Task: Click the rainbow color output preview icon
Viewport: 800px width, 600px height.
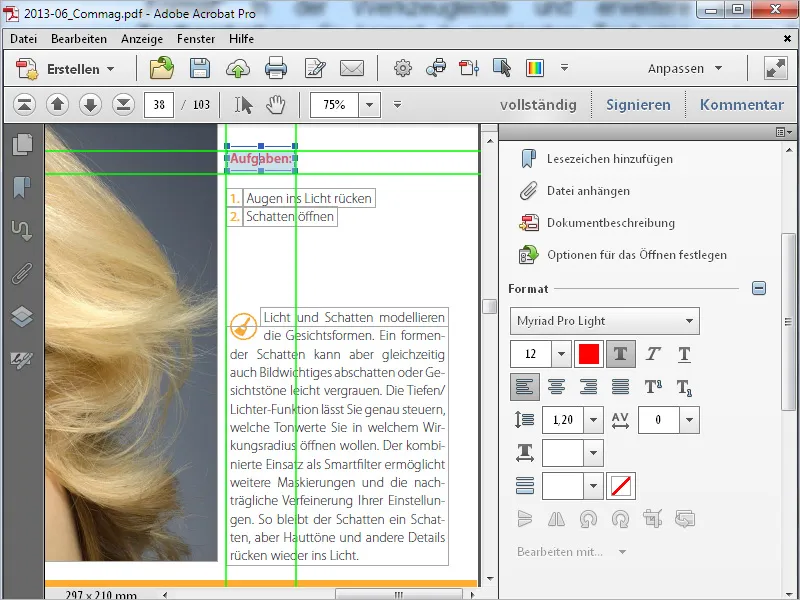Action: pyautogui.click(x=535, y=68)
